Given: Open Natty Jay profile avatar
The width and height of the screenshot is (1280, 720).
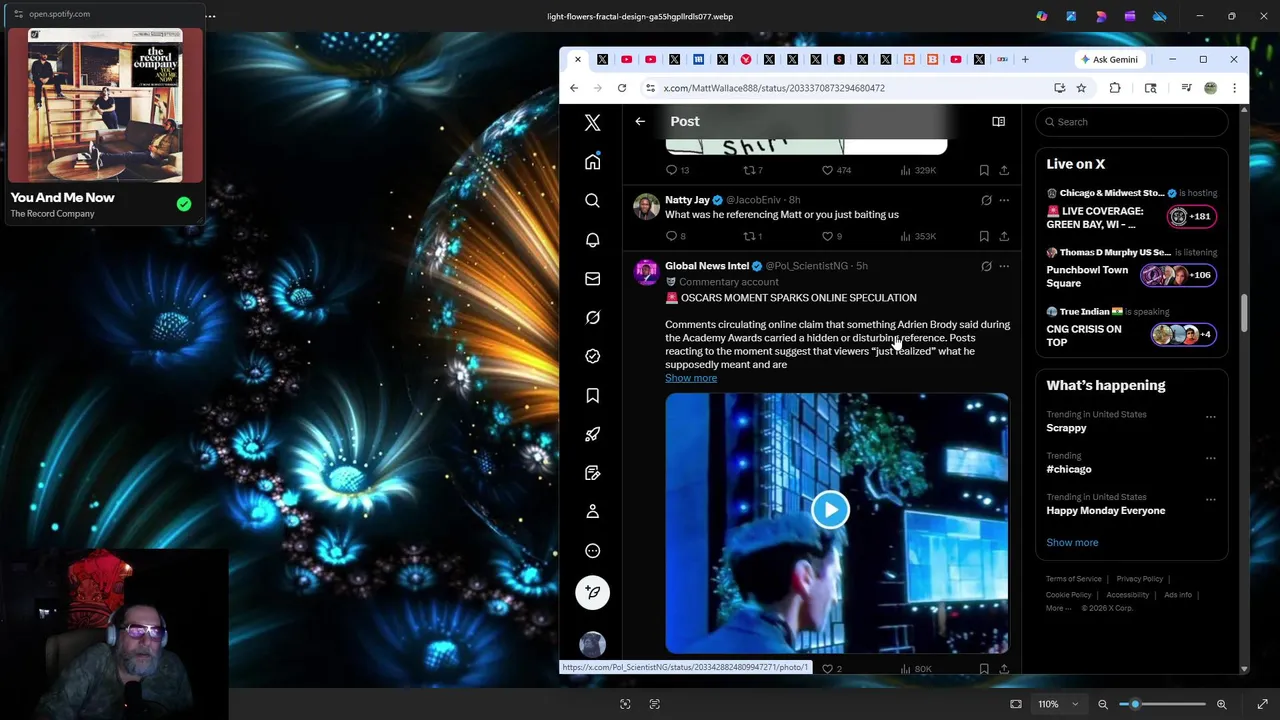Looking at the screenshot, I should click(x=646, y=206).
